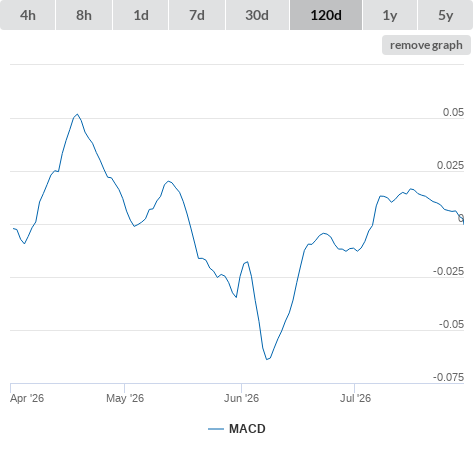Click the Jun '26 axis label

241,398
